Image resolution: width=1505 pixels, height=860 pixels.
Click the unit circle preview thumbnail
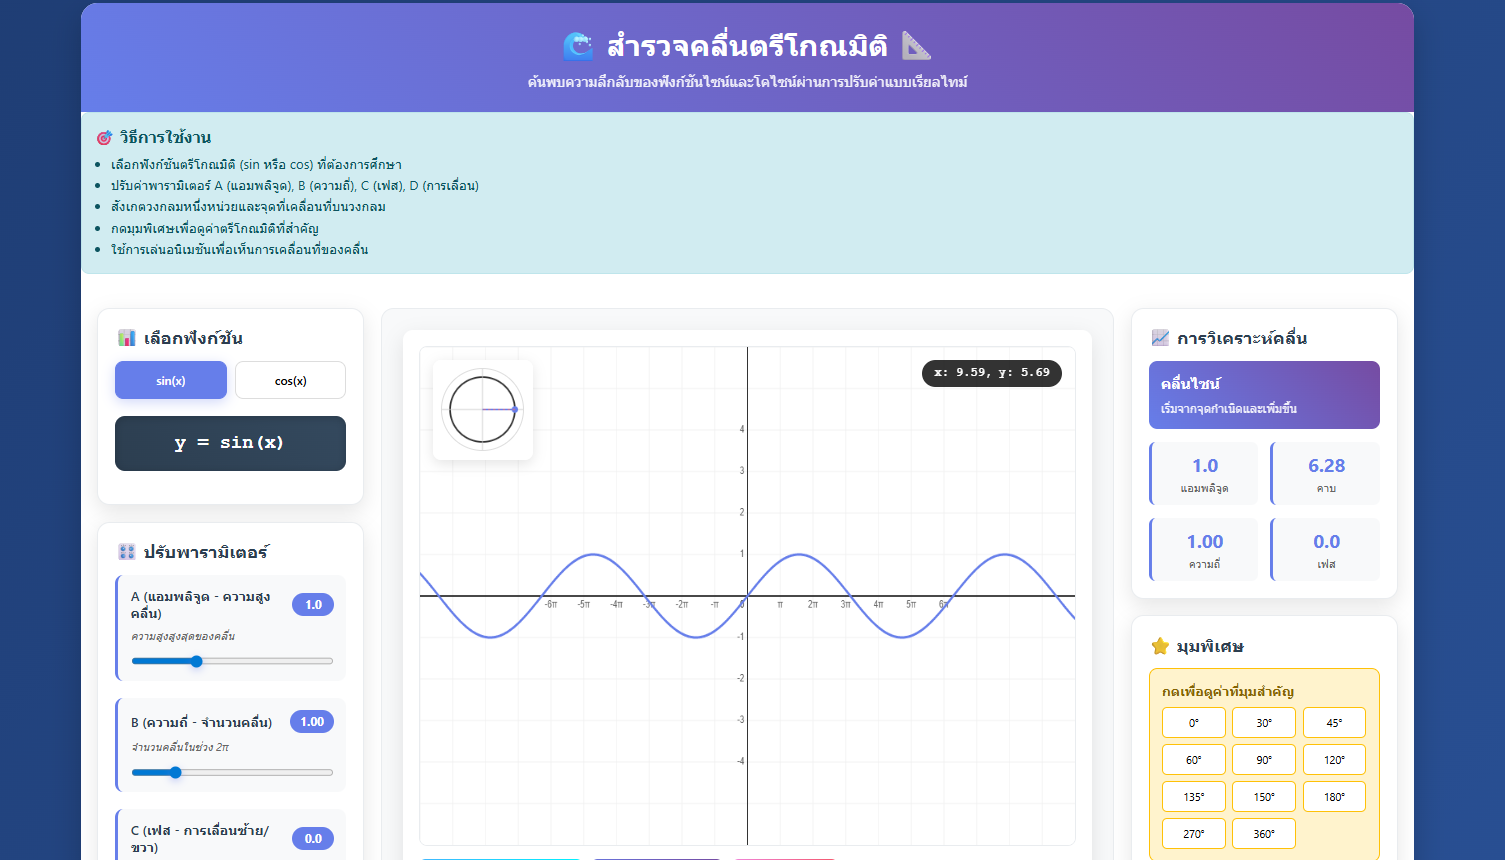(483, 410)
